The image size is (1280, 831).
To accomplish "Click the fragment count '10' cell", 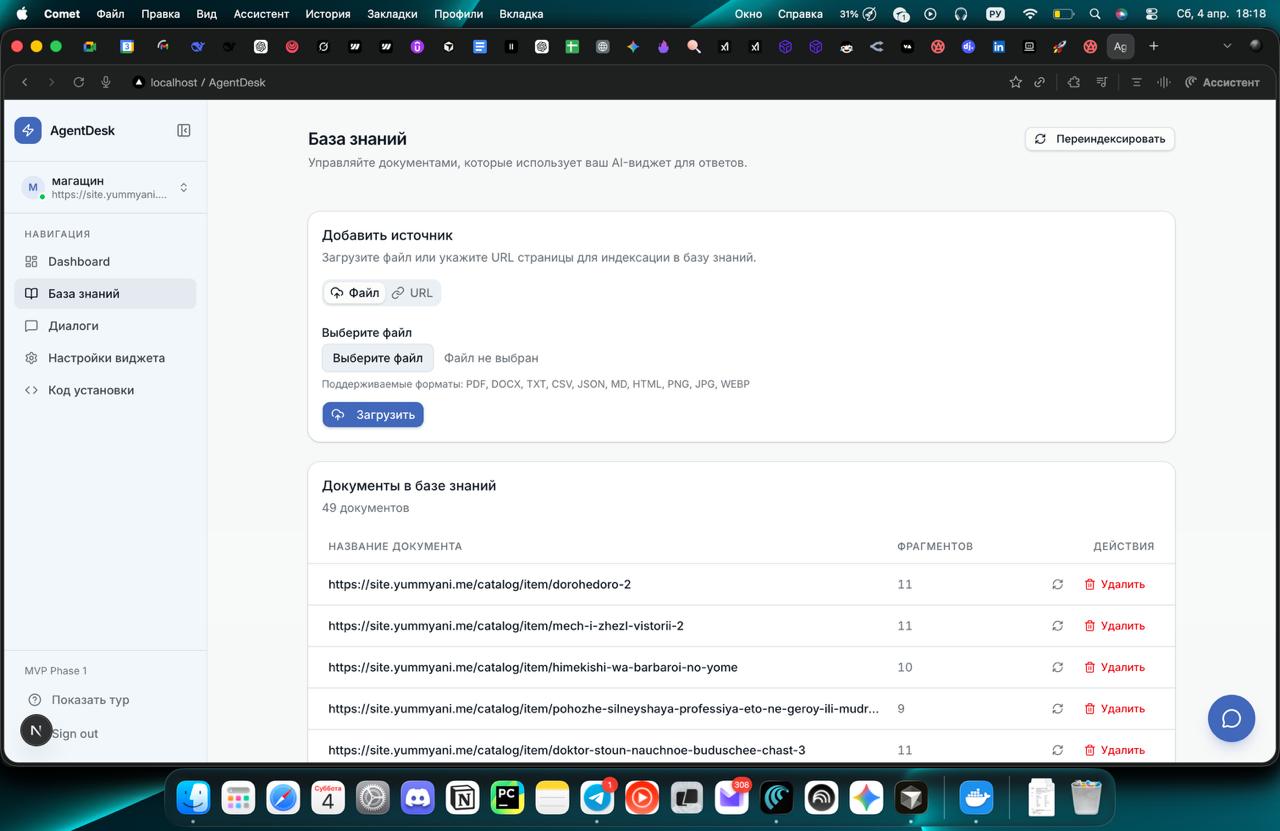I will (x=904, y=667).
